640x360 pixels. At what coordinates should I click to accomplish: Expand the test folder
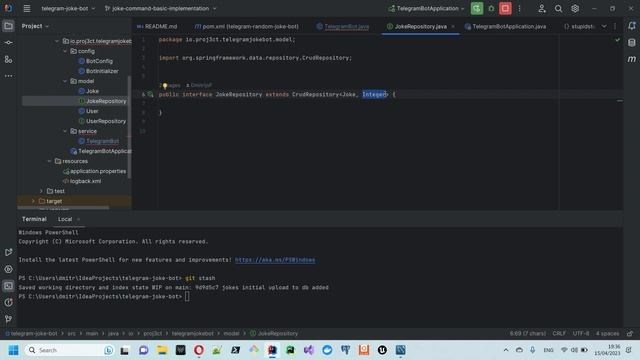point(41,191)
